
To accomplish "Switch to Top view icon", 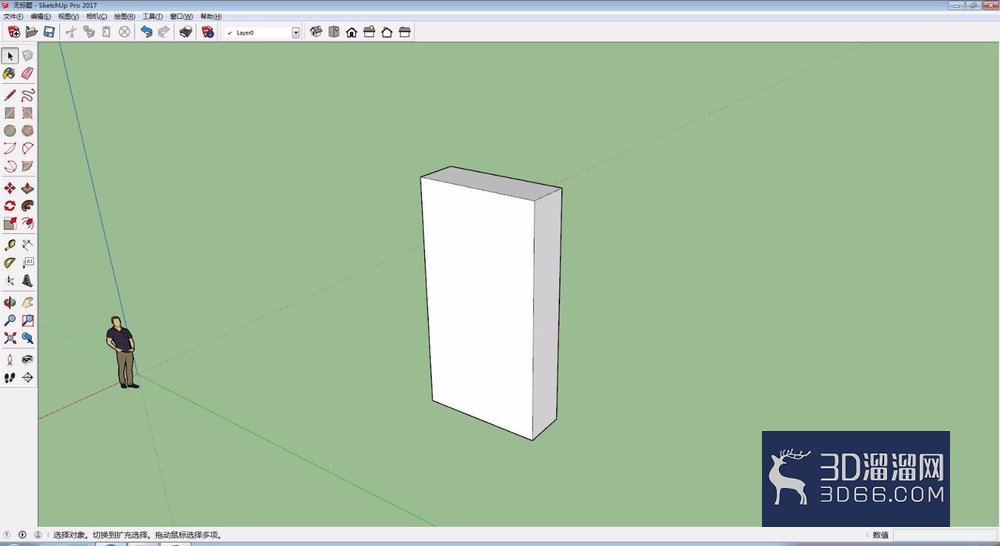I will (x=334, y=32).
